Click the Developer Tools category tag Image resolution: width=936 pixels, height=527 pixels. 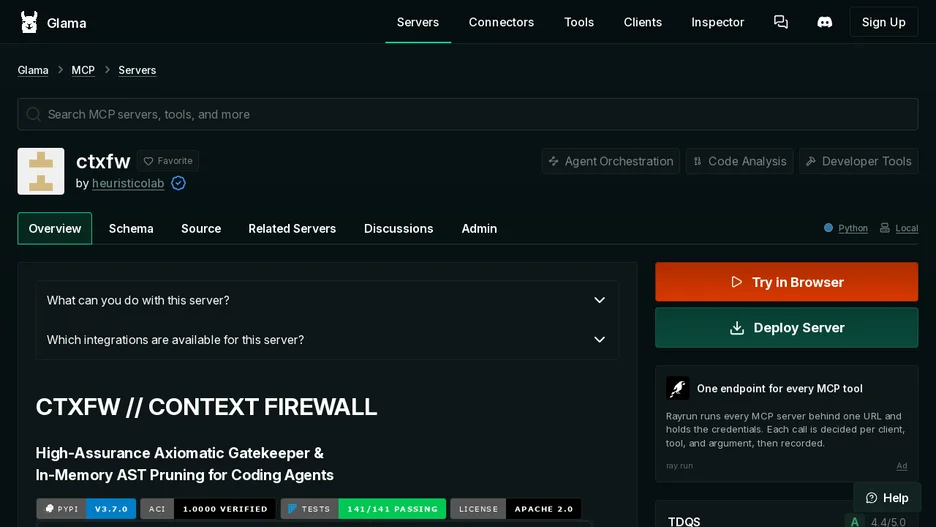click(x=858, y=161)
